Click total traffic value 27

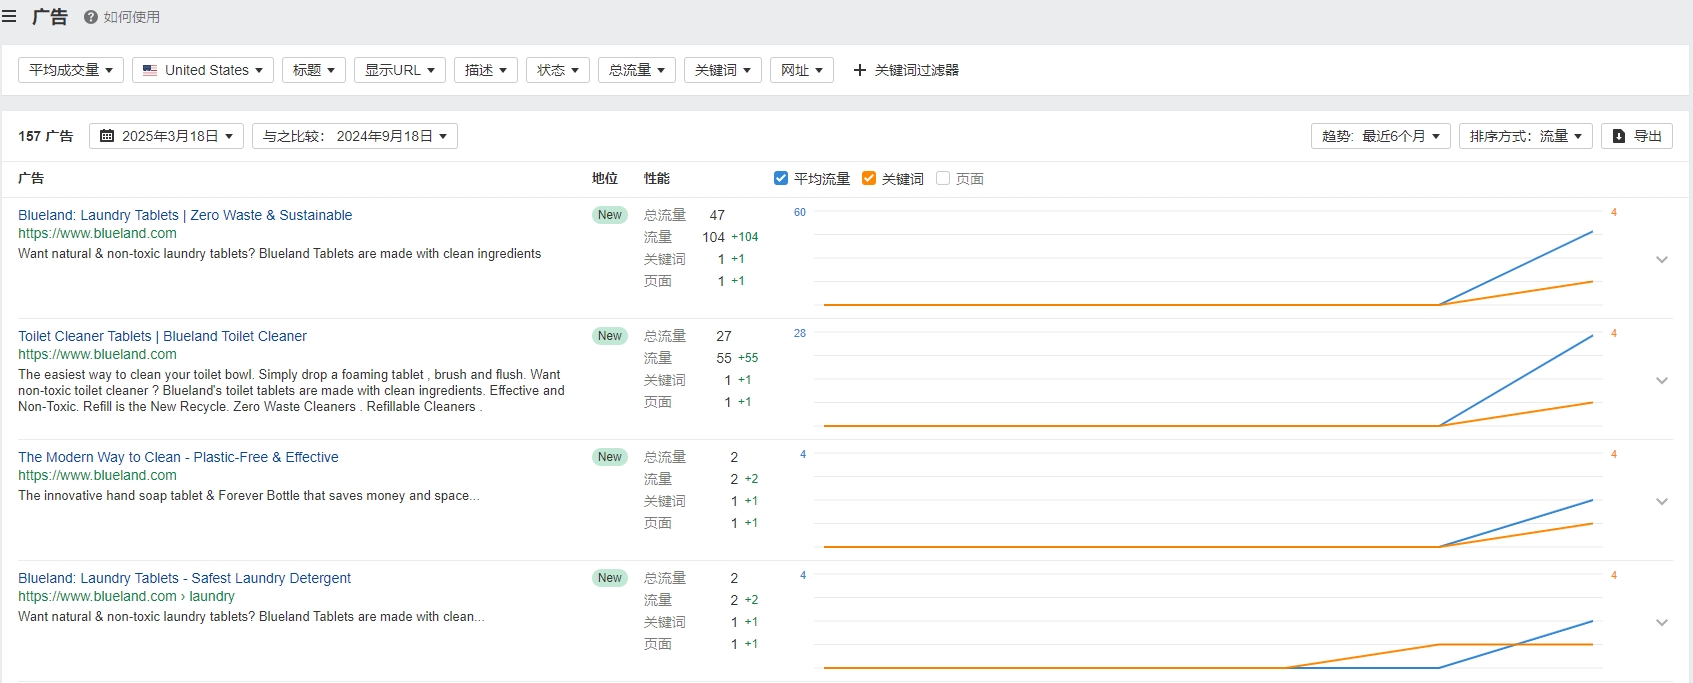point(724,336)
